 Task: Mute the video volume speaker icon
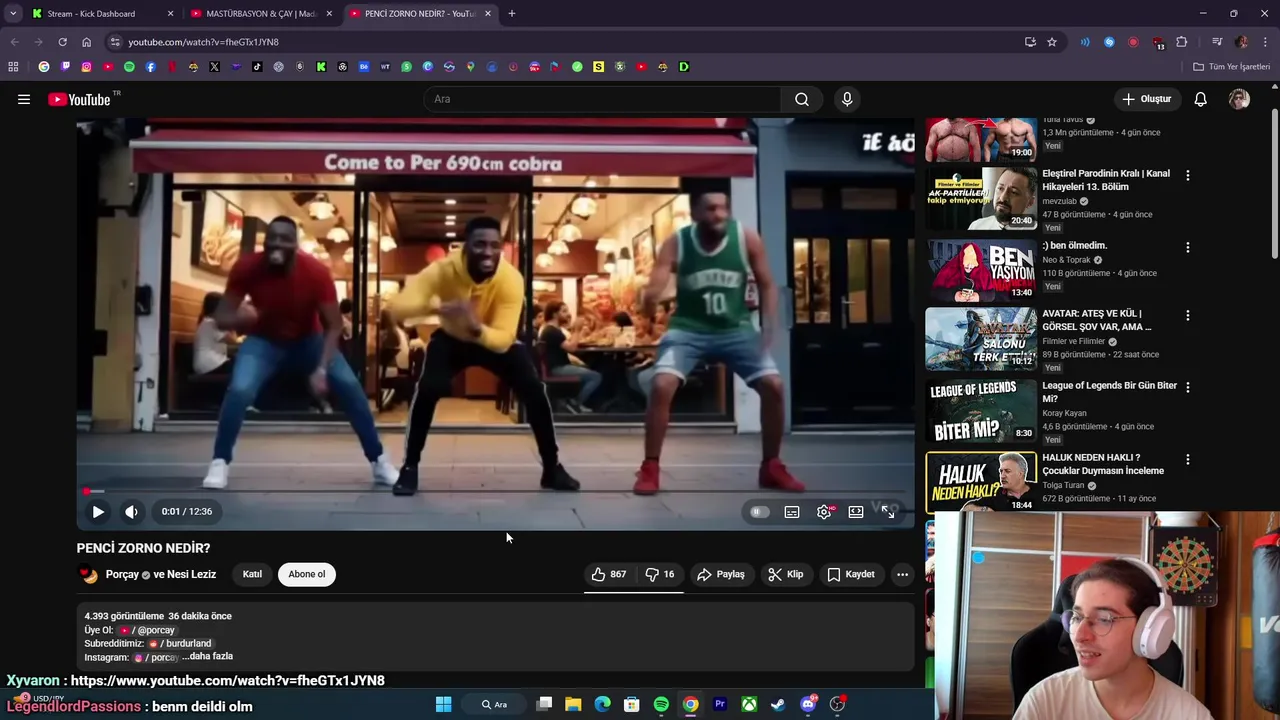click(x=131, y=511)
